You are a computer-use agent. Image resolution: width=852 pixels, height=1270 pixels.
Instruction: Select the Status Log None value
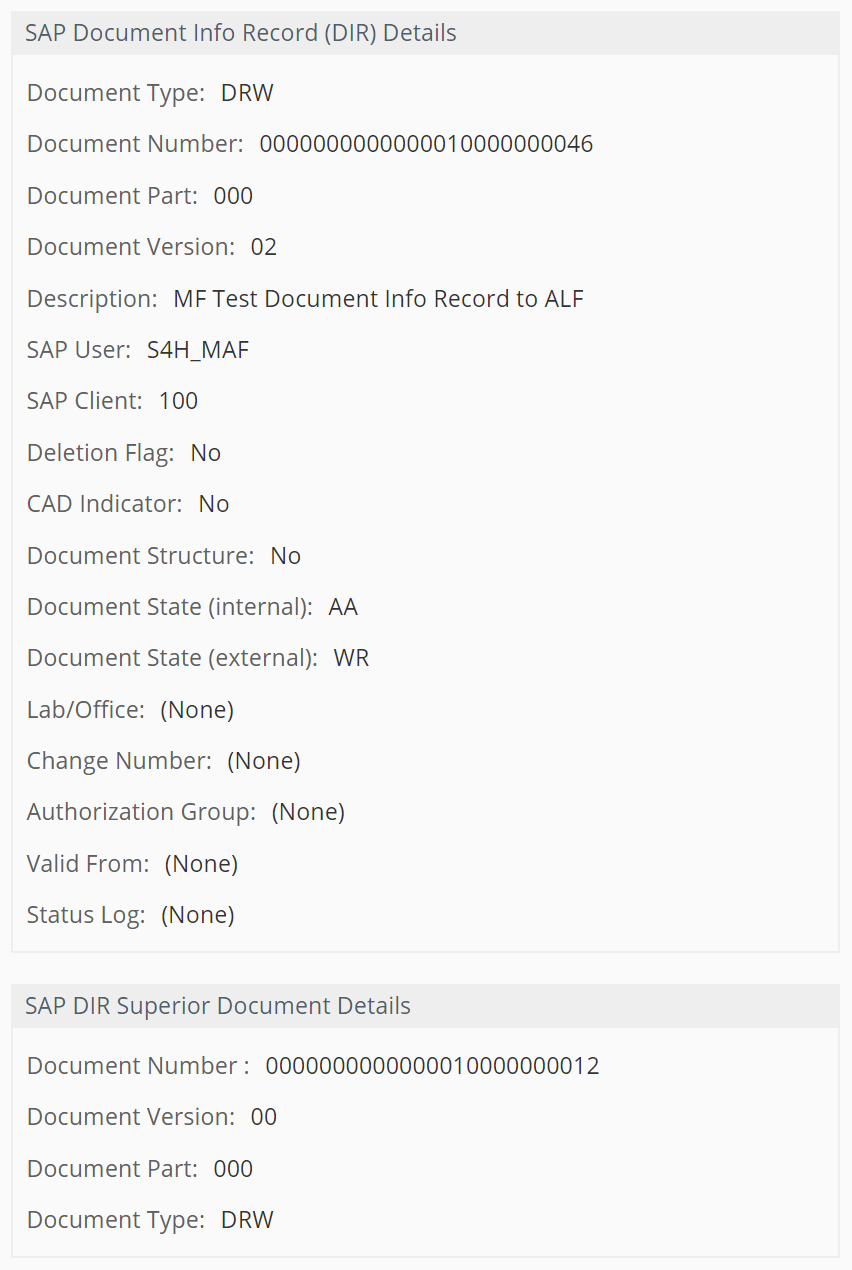tap(196, 914)
